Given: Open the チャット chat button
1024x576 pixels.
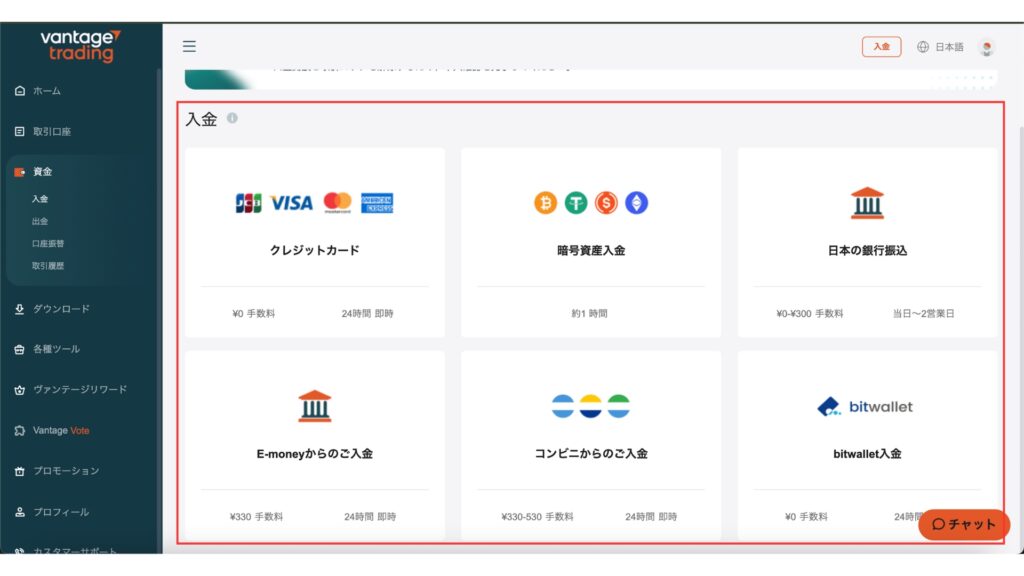Looking at the screenshot, I should tap(964, 524).
